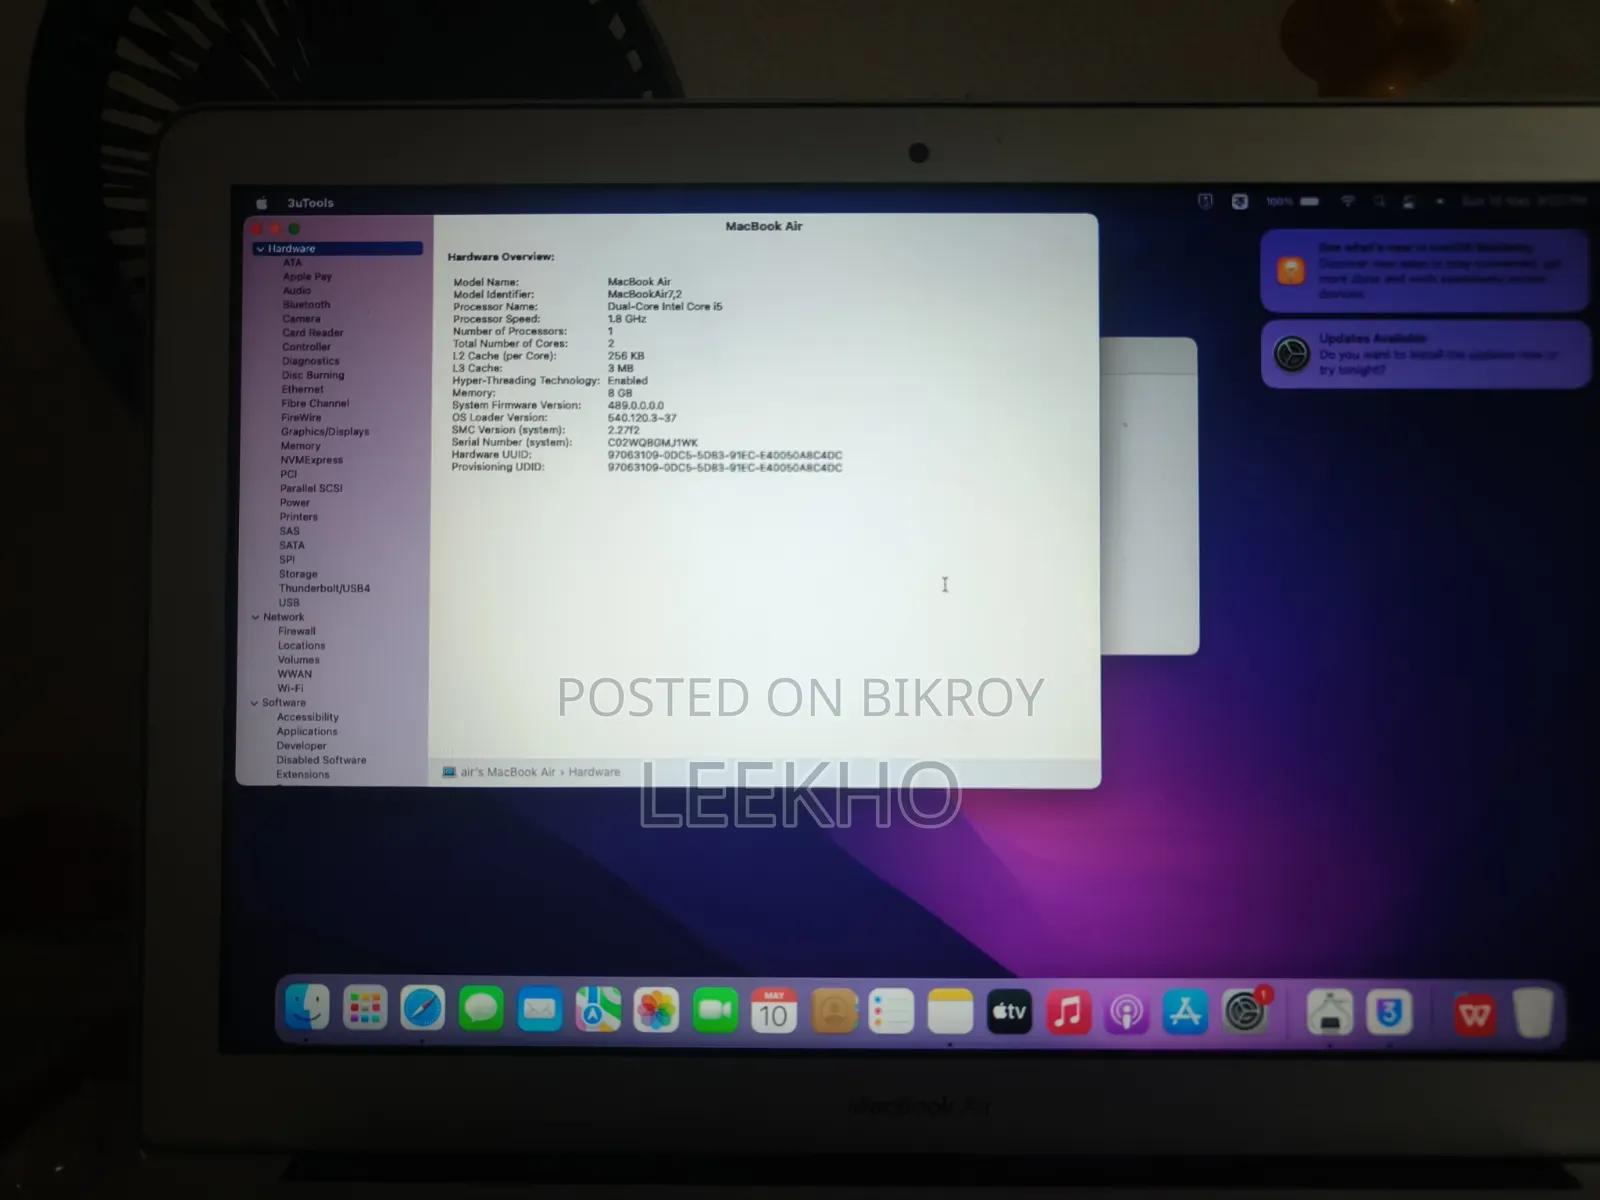Select Printers in the sidebar

pyautogui.click(x=299, y=517)
